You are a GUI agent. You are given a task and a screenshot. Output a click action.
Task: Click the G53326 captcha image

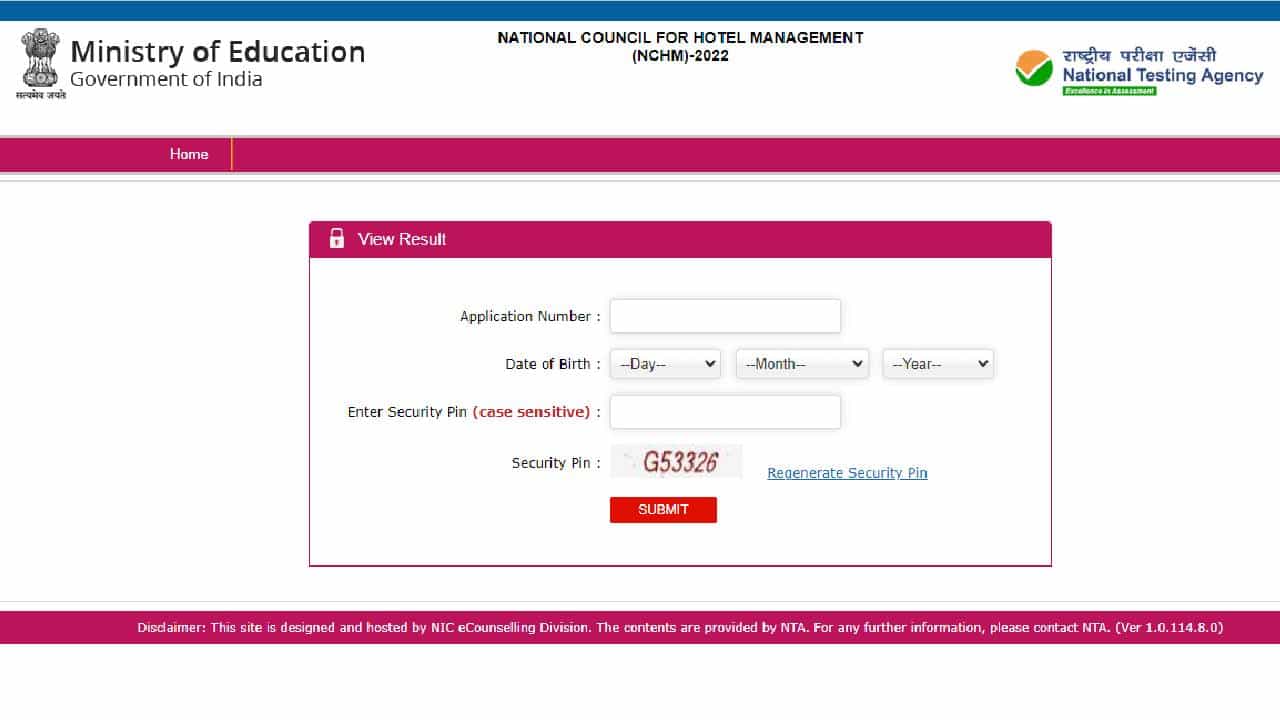coord(677,462)
